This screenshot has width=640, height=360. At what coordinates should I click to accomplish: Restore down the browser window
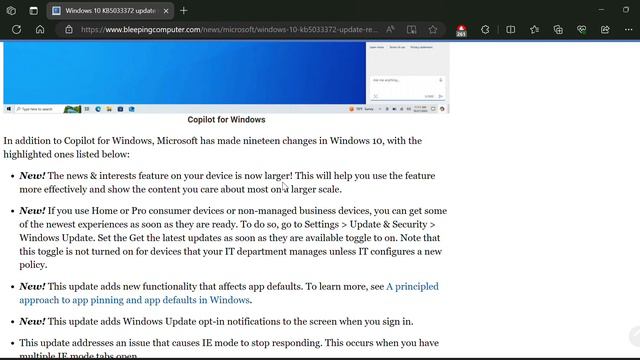coord(626,10)
